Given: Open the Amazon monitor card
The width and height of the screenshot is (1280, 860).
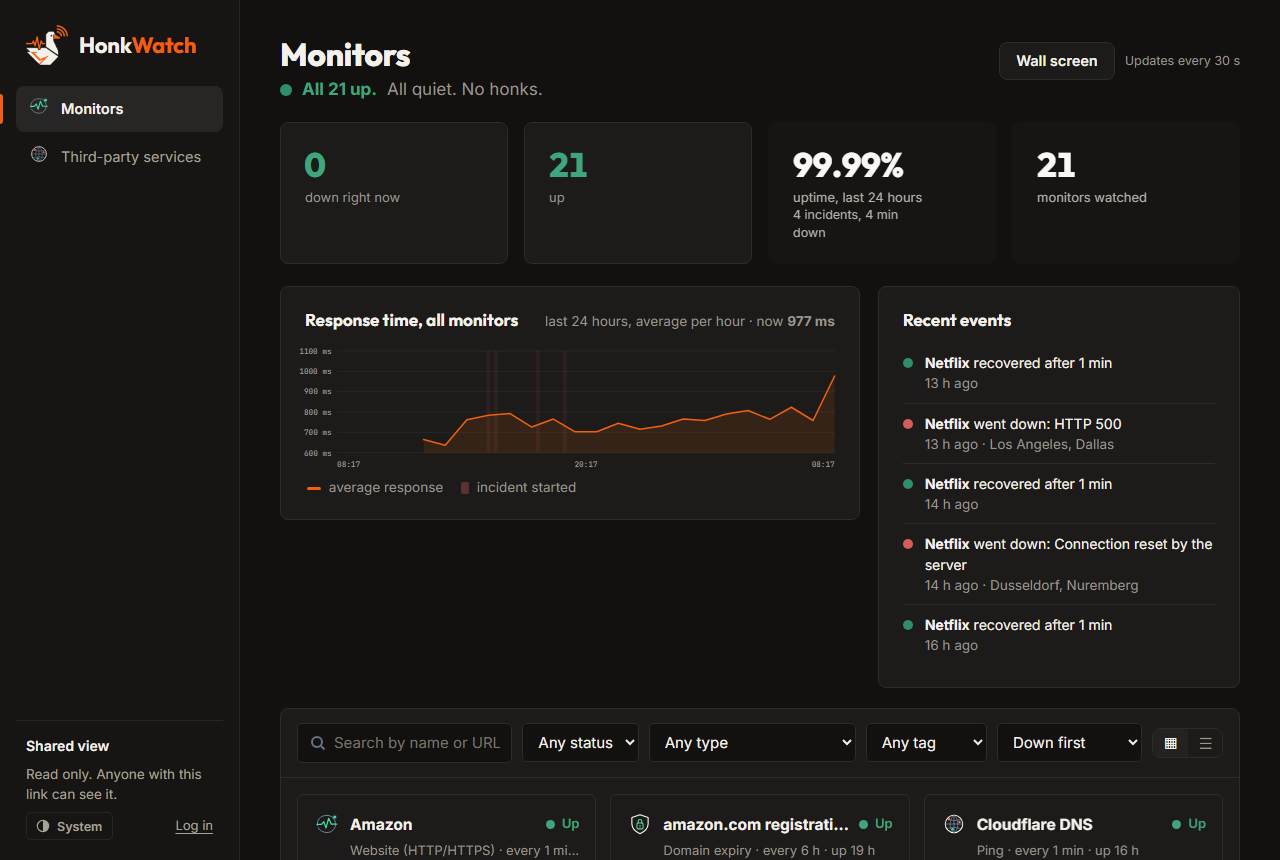Looking at the screenshot, I should point(446,827).
